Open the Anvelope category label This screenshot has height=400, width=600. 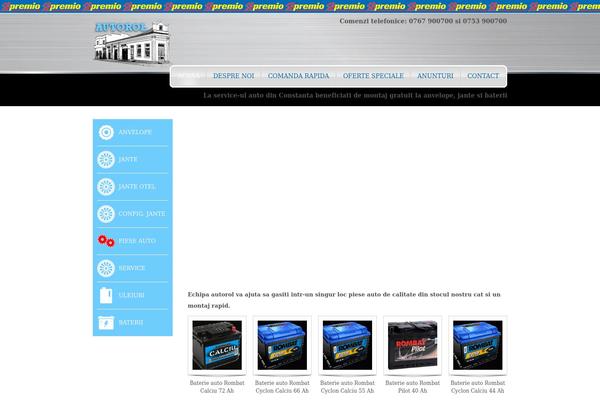point(135,132)
